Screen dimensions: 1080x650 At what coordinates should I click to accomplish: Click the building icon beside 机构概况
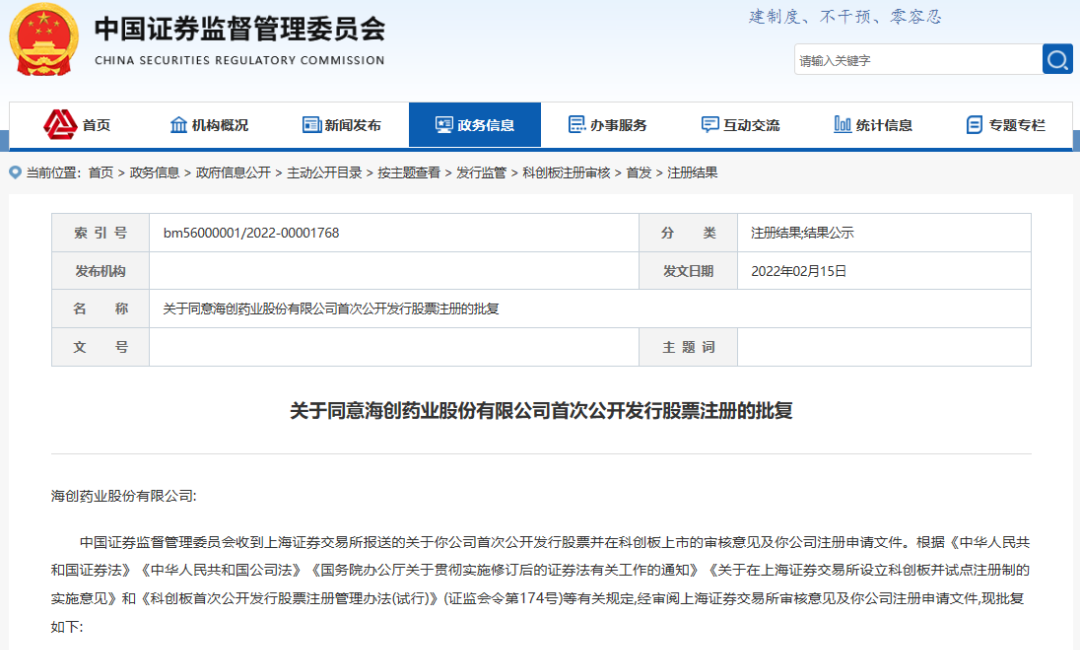(x=178, y=125)
